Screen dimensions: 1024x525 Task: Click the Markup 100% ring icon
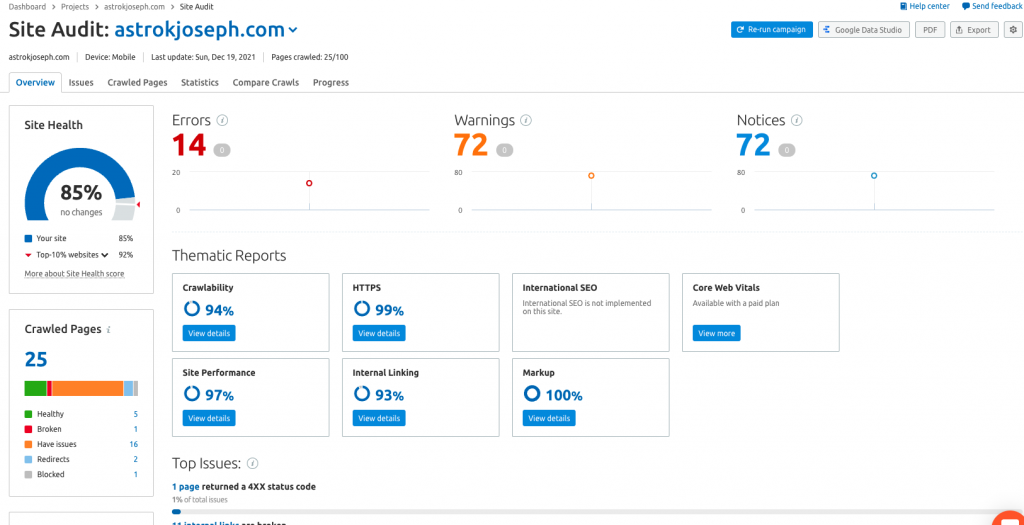[532, 394]
